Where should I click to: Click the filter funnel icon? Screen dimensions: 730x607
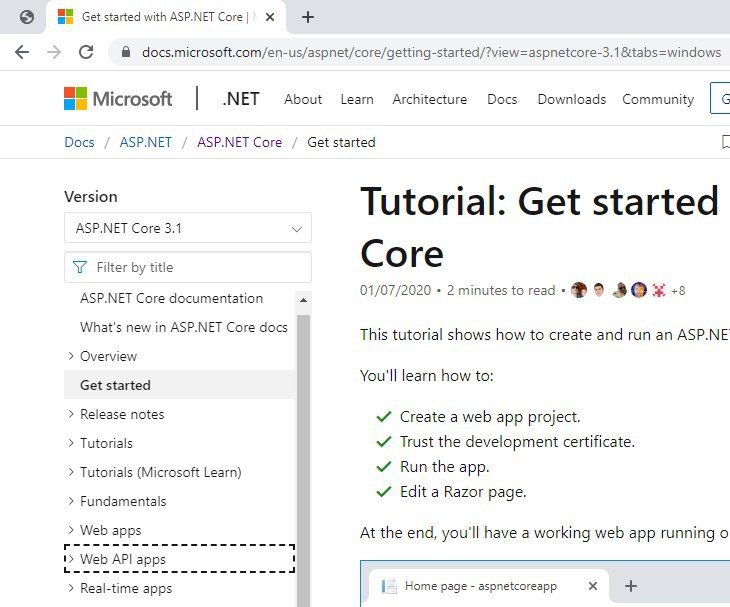80,267
